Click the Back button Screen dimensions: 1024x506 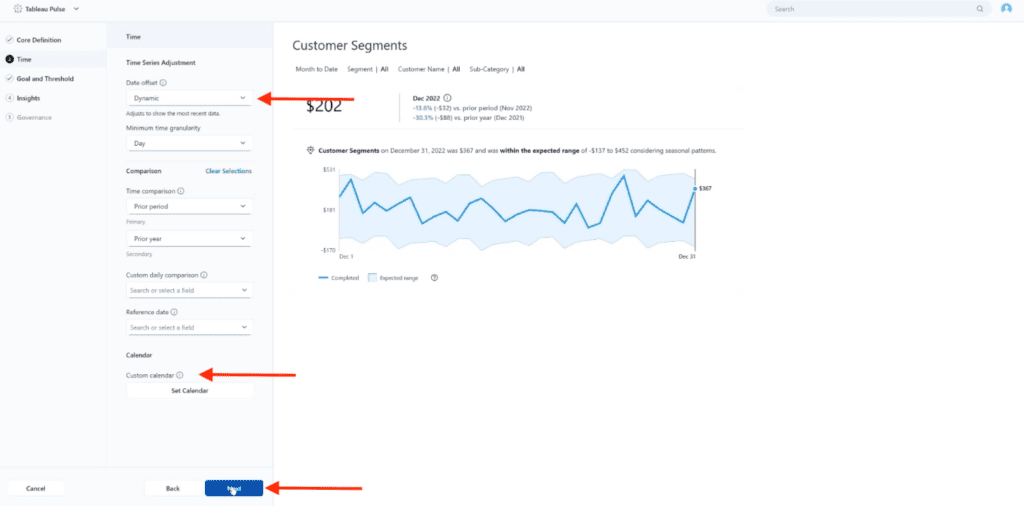(x=173, y=488)
